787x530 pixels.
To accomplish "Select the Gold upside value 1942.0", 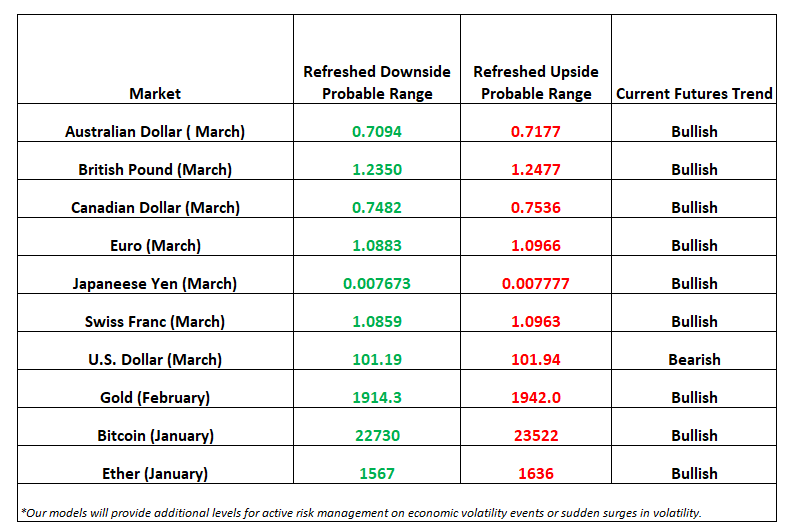I will point(536,398).
